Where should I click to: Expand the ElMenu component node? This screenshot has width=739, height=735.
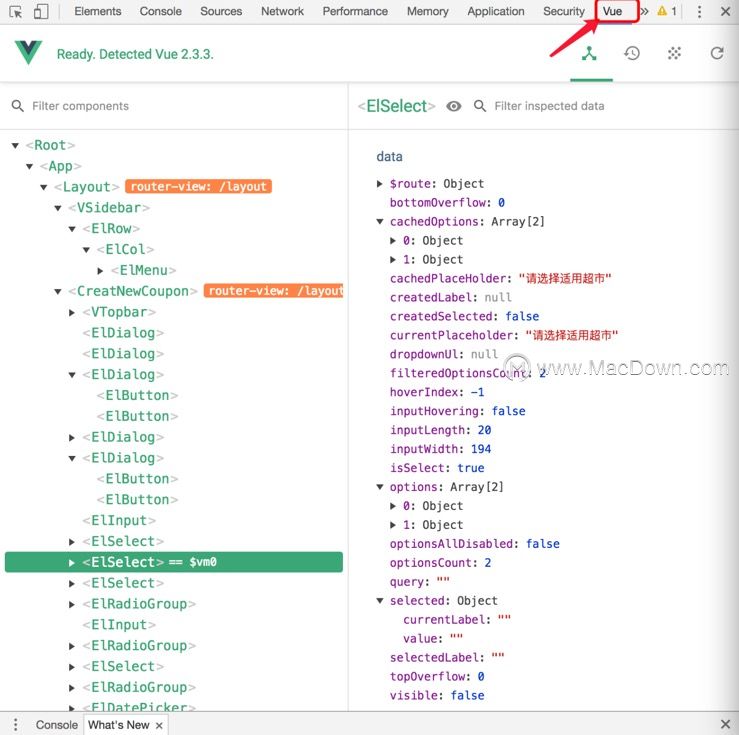coord(100,270)
